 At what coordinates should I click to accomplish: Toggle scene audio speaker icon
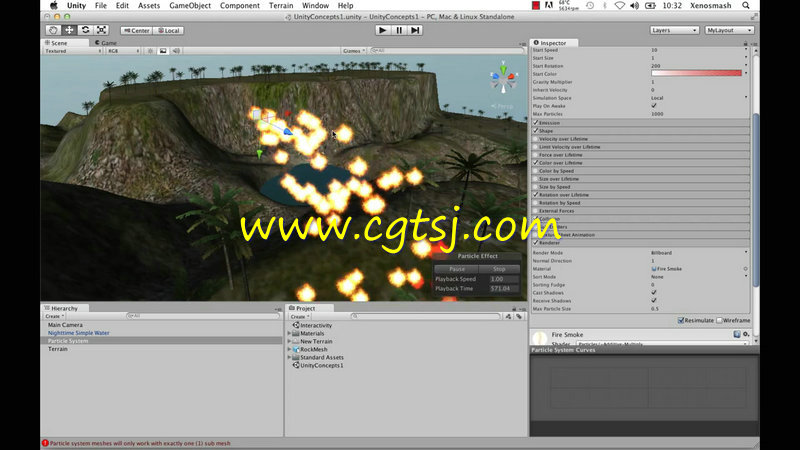pyautogui.click(x=176, y=51)
